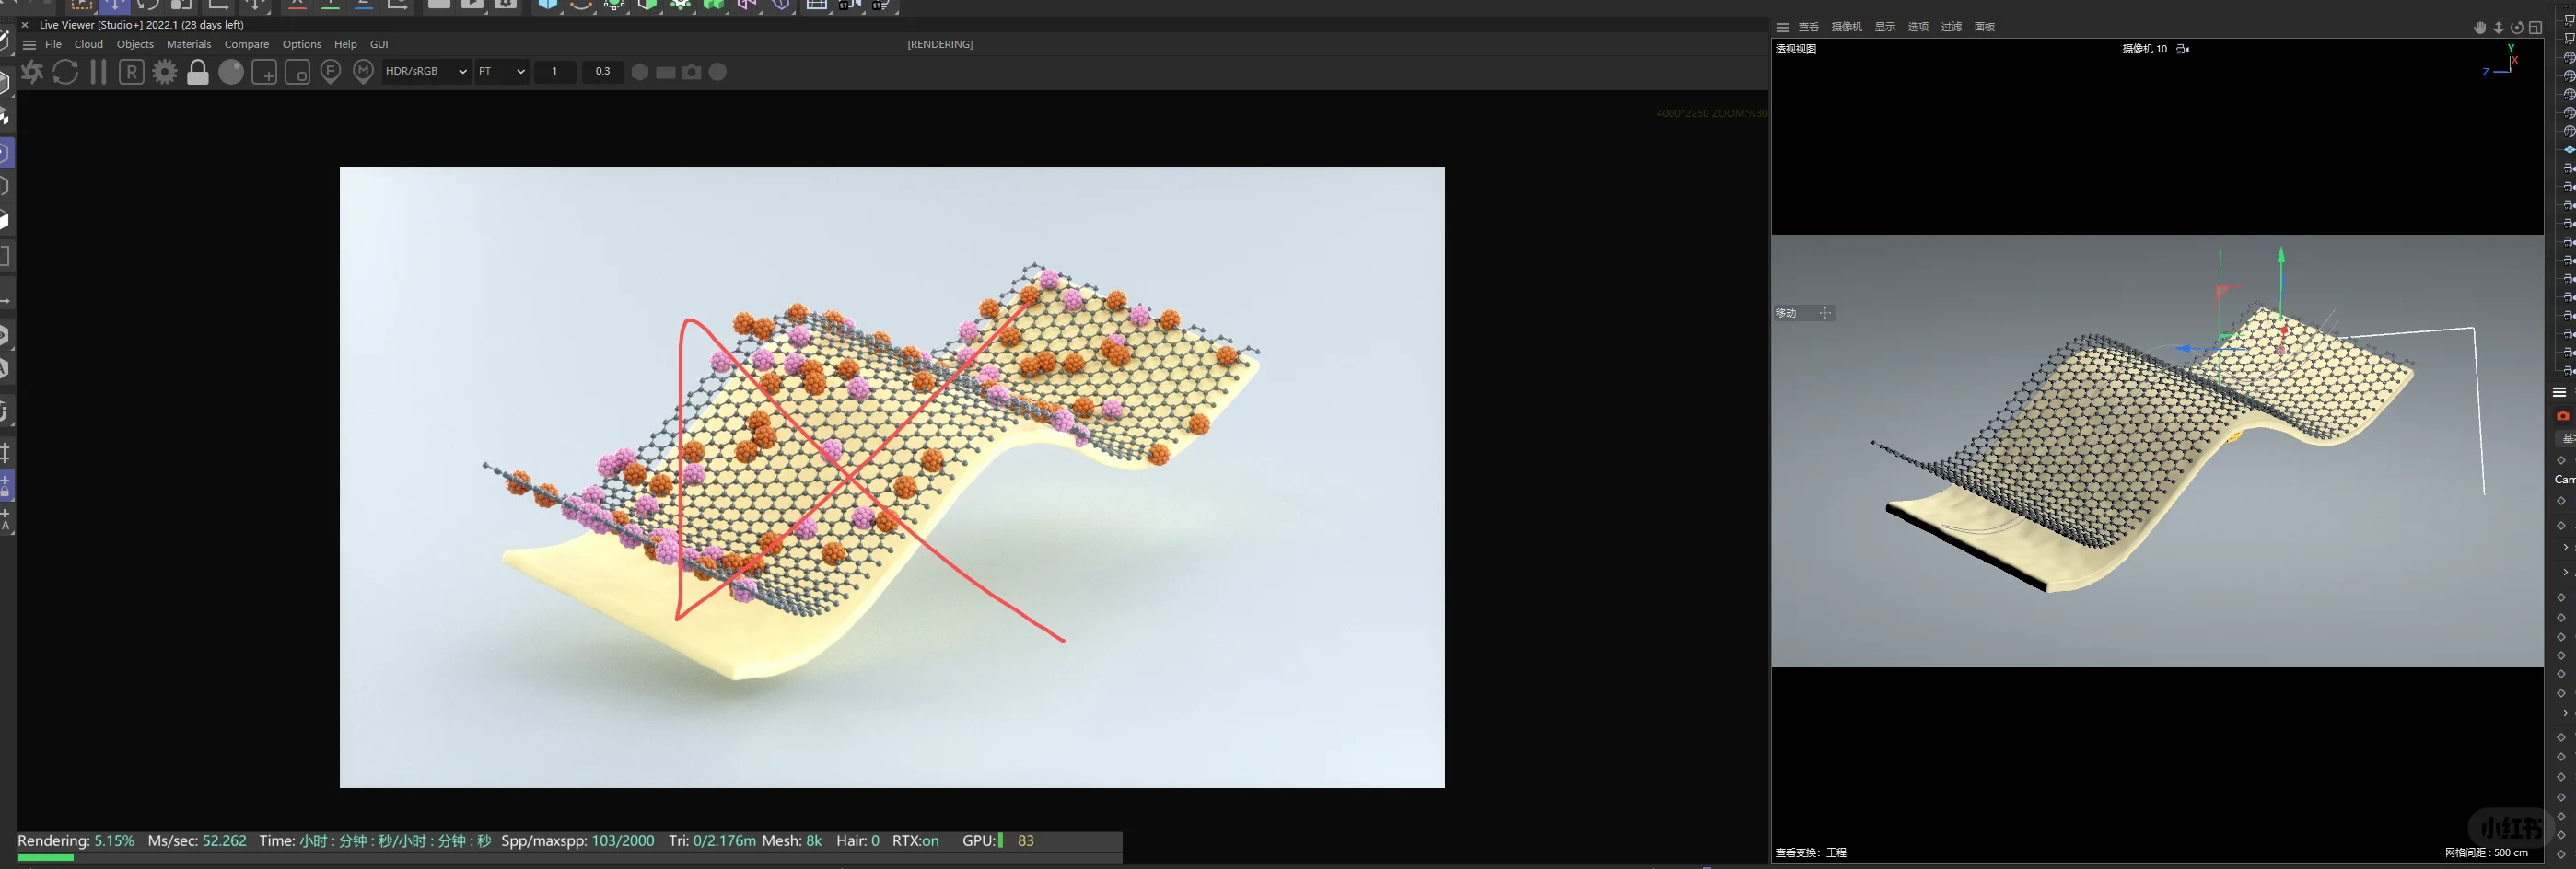The image size is (2576, 869).
Task: Pause the Live Viewer render
Action: coord(98,72)
